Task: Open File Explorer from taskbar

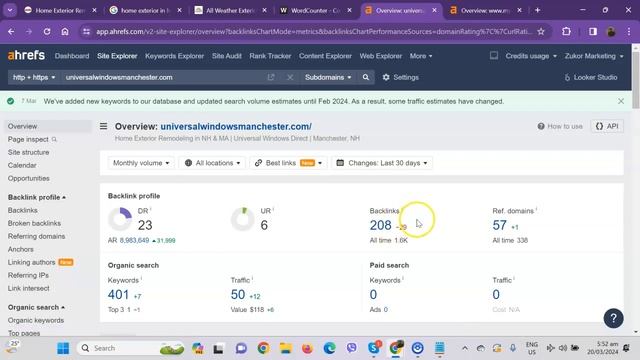Action: [285, 348]
